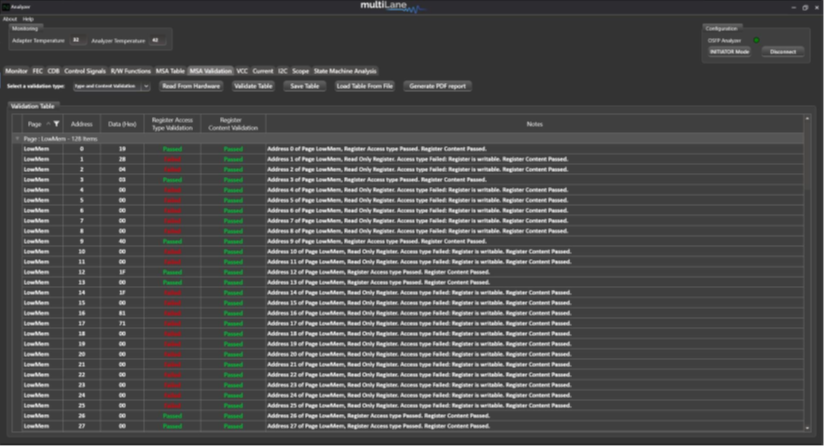Click Load Table From File
The width and height of the screenshot is (824, 446).
(364, 86)
